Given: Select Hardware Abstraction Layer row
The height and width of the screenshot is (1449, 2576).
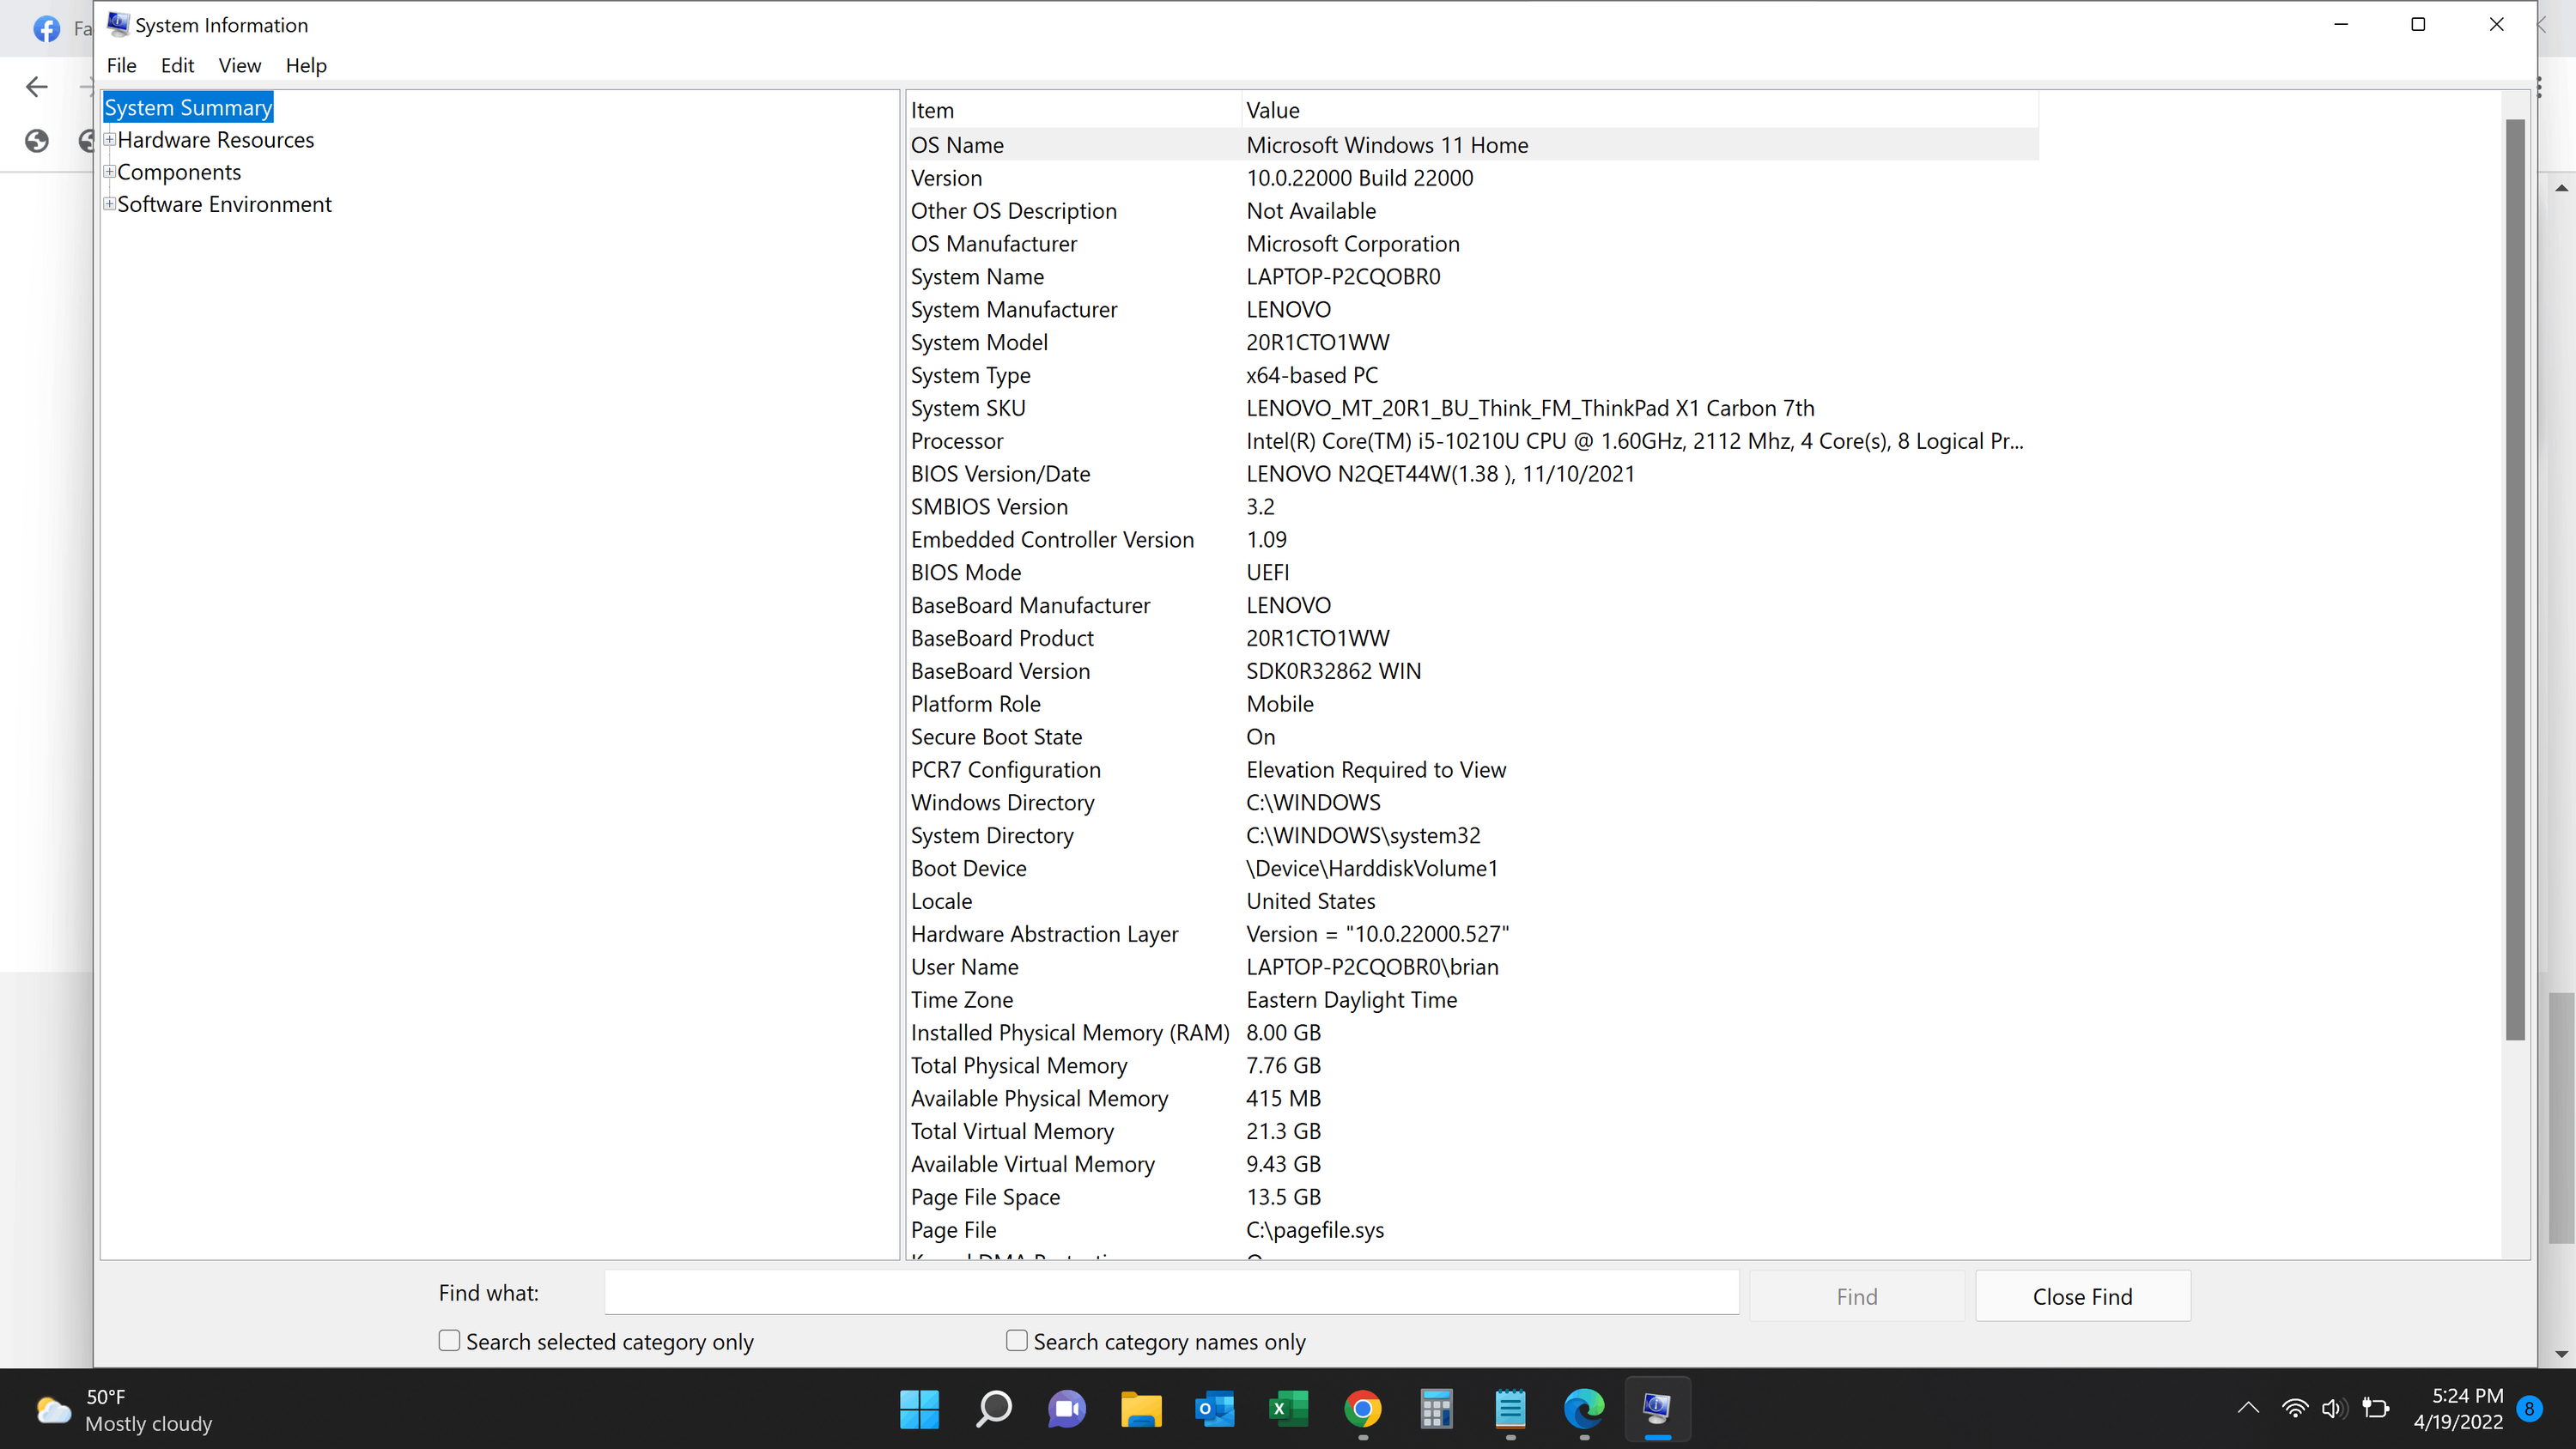Looking at the screenshot, I should pos(1472,934).
